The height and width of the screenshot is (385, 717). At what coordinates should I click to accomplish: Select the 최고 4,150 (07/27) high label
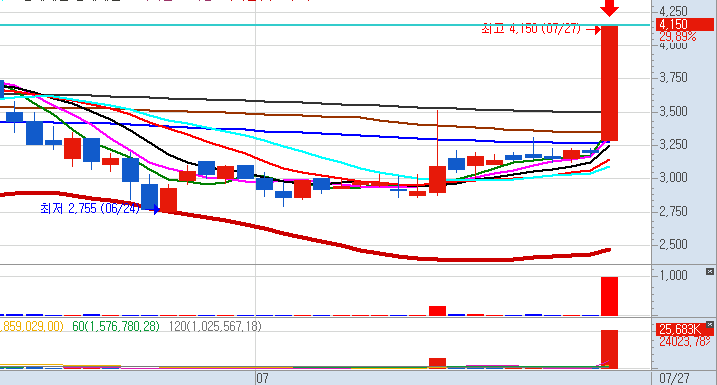tap(531, 29)
